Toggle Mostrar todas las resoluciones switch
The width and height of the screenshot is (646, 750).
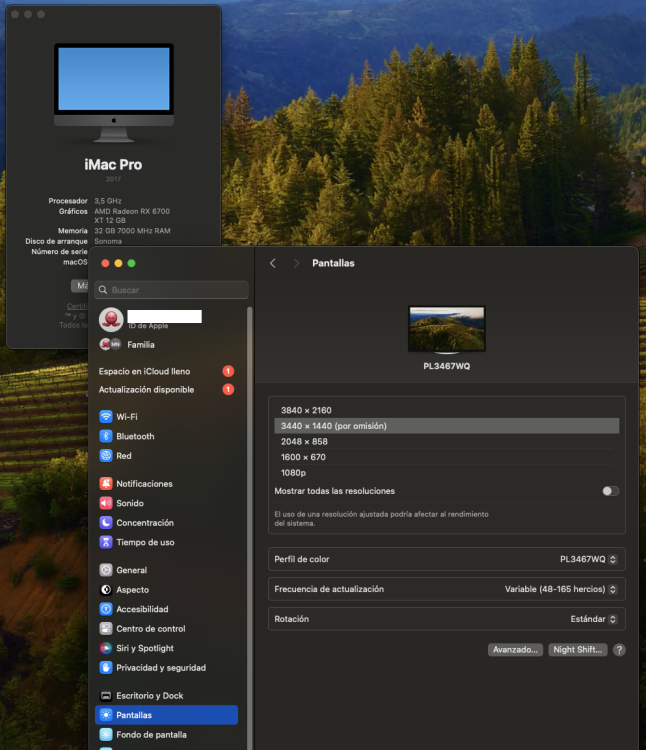point(610,491)
